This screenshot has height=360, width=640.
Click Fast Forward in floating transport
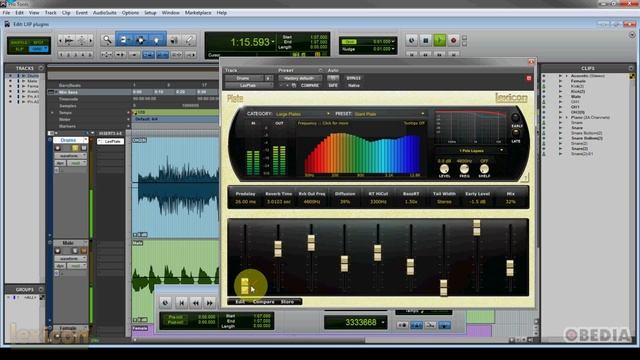[x=210, y=302]
